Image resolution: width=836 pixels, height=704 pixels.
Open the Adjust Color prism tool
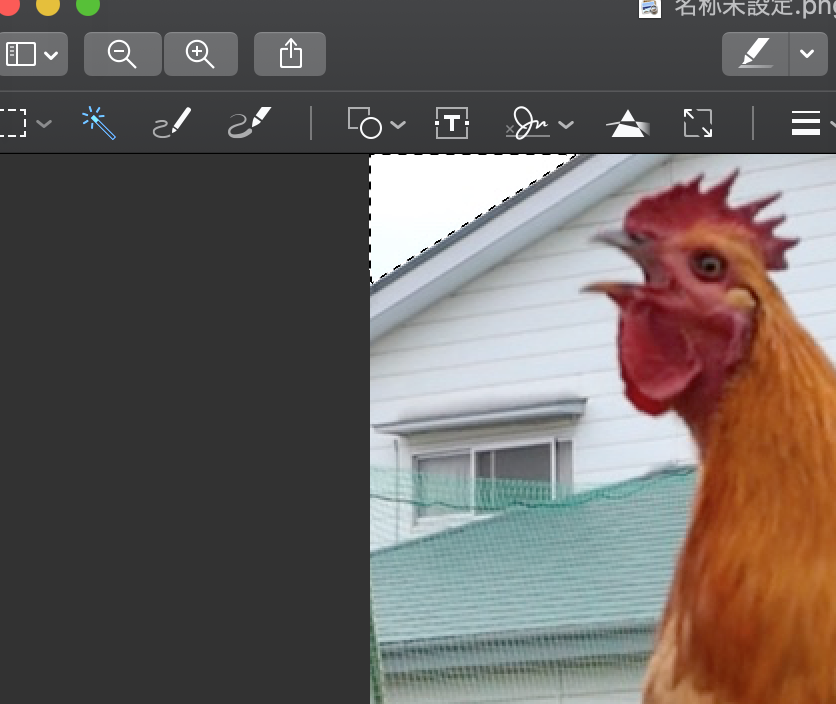pos(628,123)
